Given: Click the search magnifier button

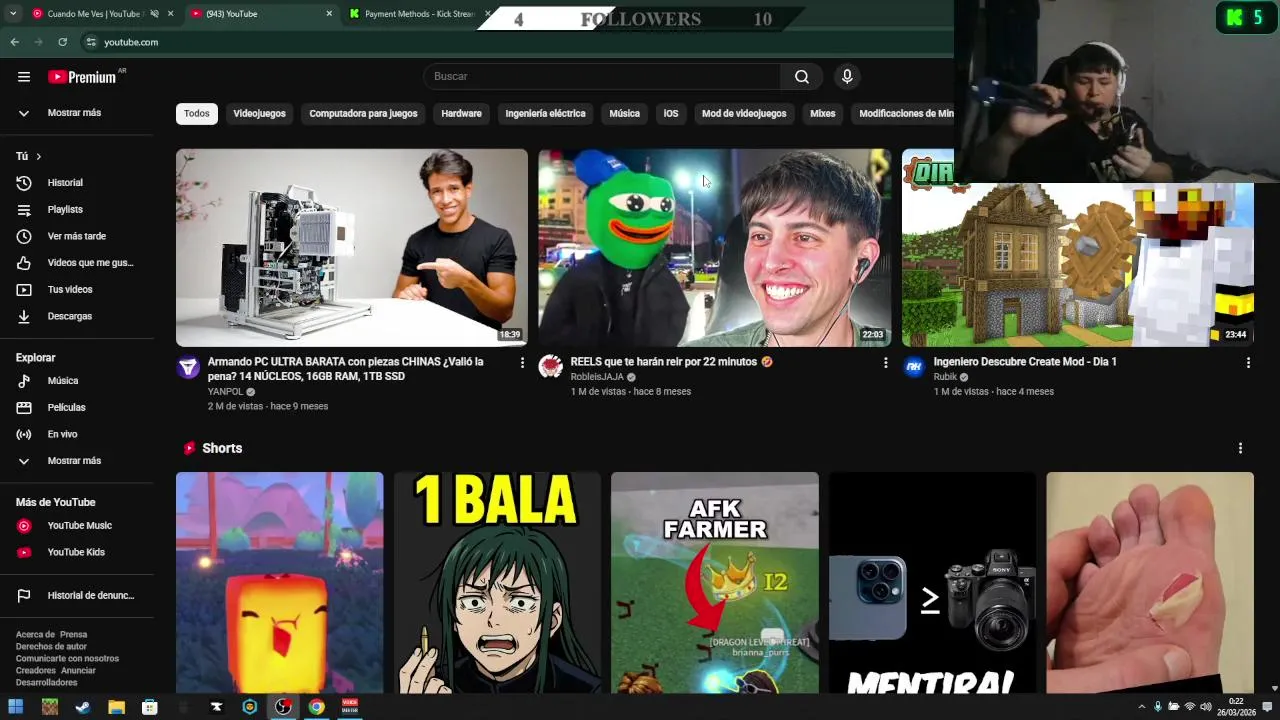Looking at the screenshot, I should pyautogui.click(x=802, y=77).
